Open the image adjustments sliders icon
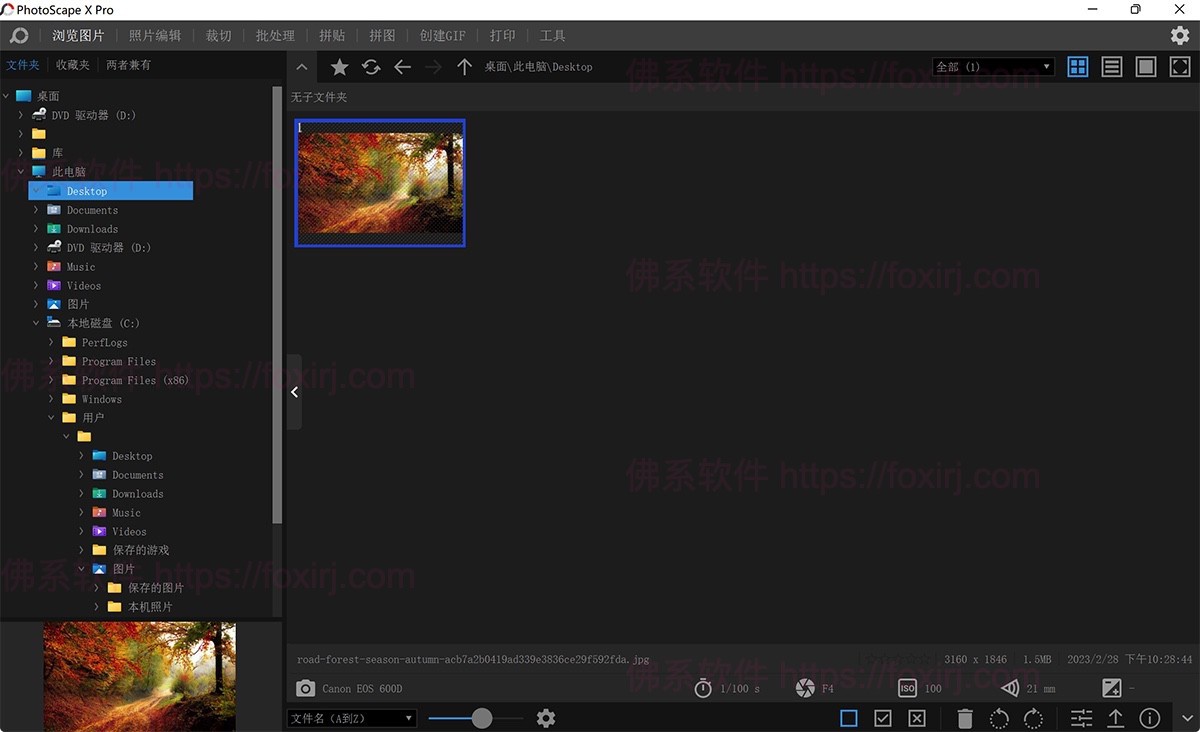The height and width of the screenshot is (732, 1200). pyautogui.click(x=1081, y=718)
